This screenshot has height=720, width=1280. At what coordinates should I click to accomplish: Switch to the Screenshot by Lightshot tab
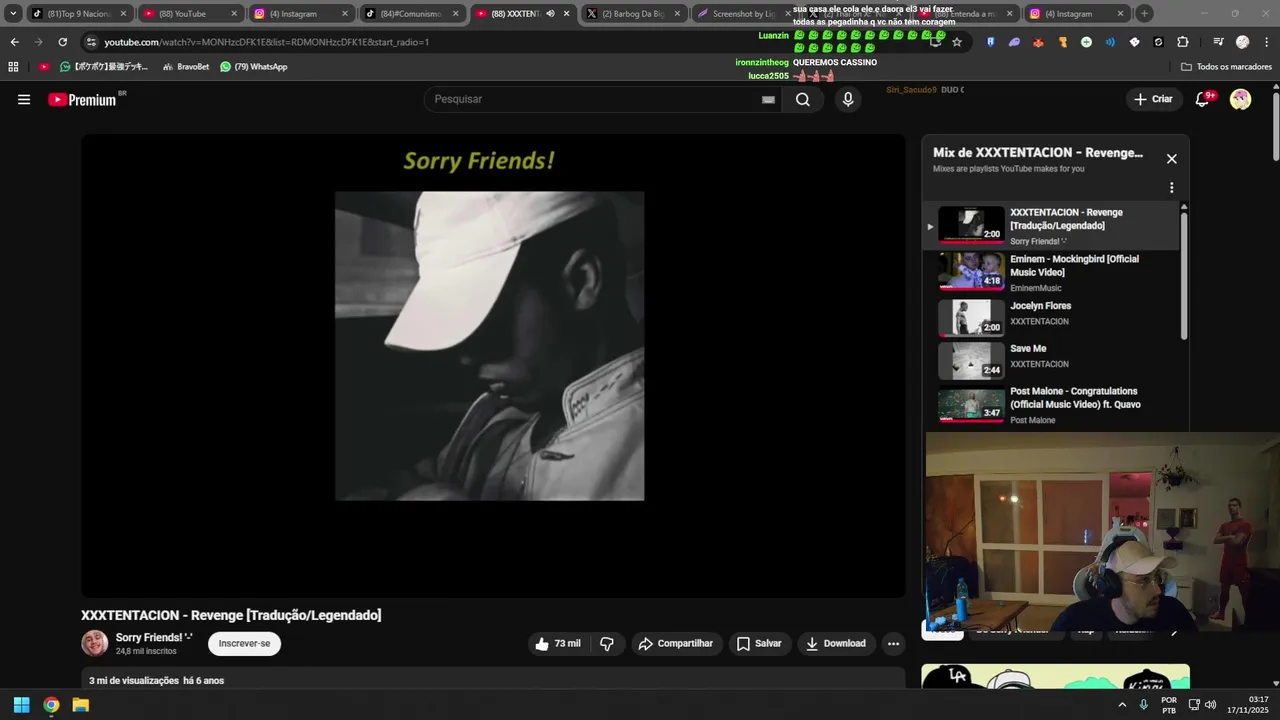point(742,14)
